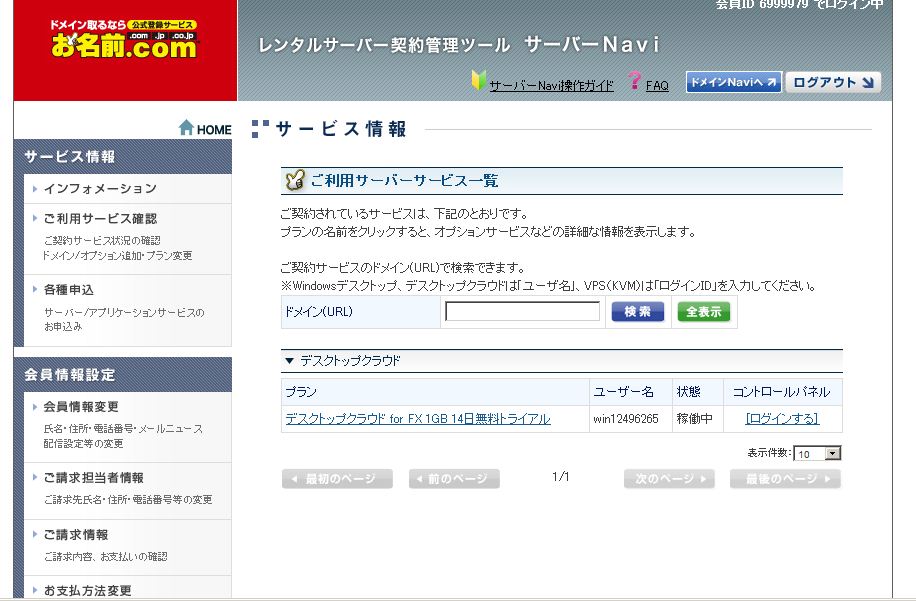Click the blue 検索 button
Image resolution: width=916 pixels, height=601 pixels.
(638, 312)
